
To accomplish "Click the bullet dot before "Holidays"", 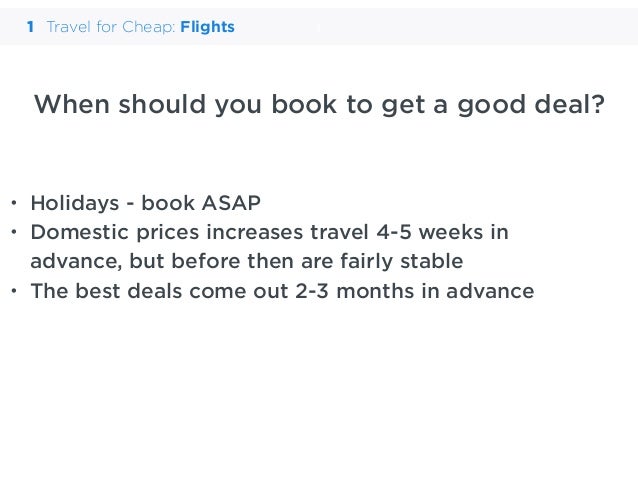I will point(14,204).
